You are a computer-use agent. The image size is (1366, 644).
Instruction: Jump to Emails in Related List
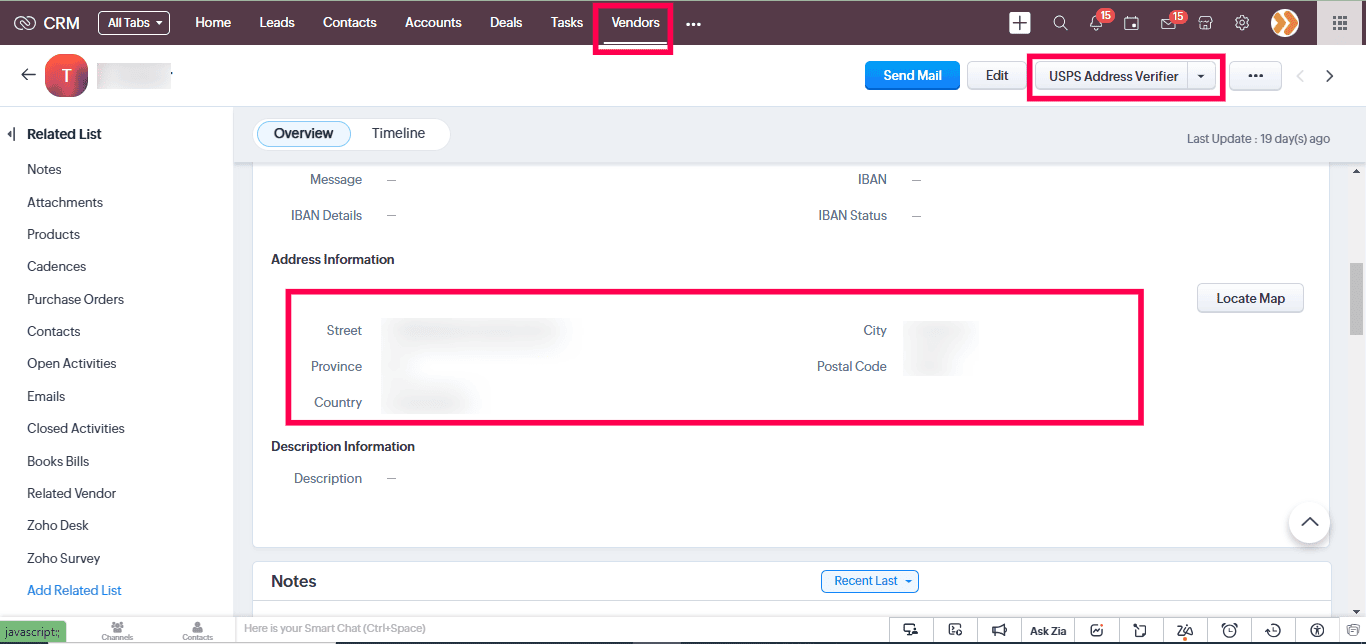46,396
